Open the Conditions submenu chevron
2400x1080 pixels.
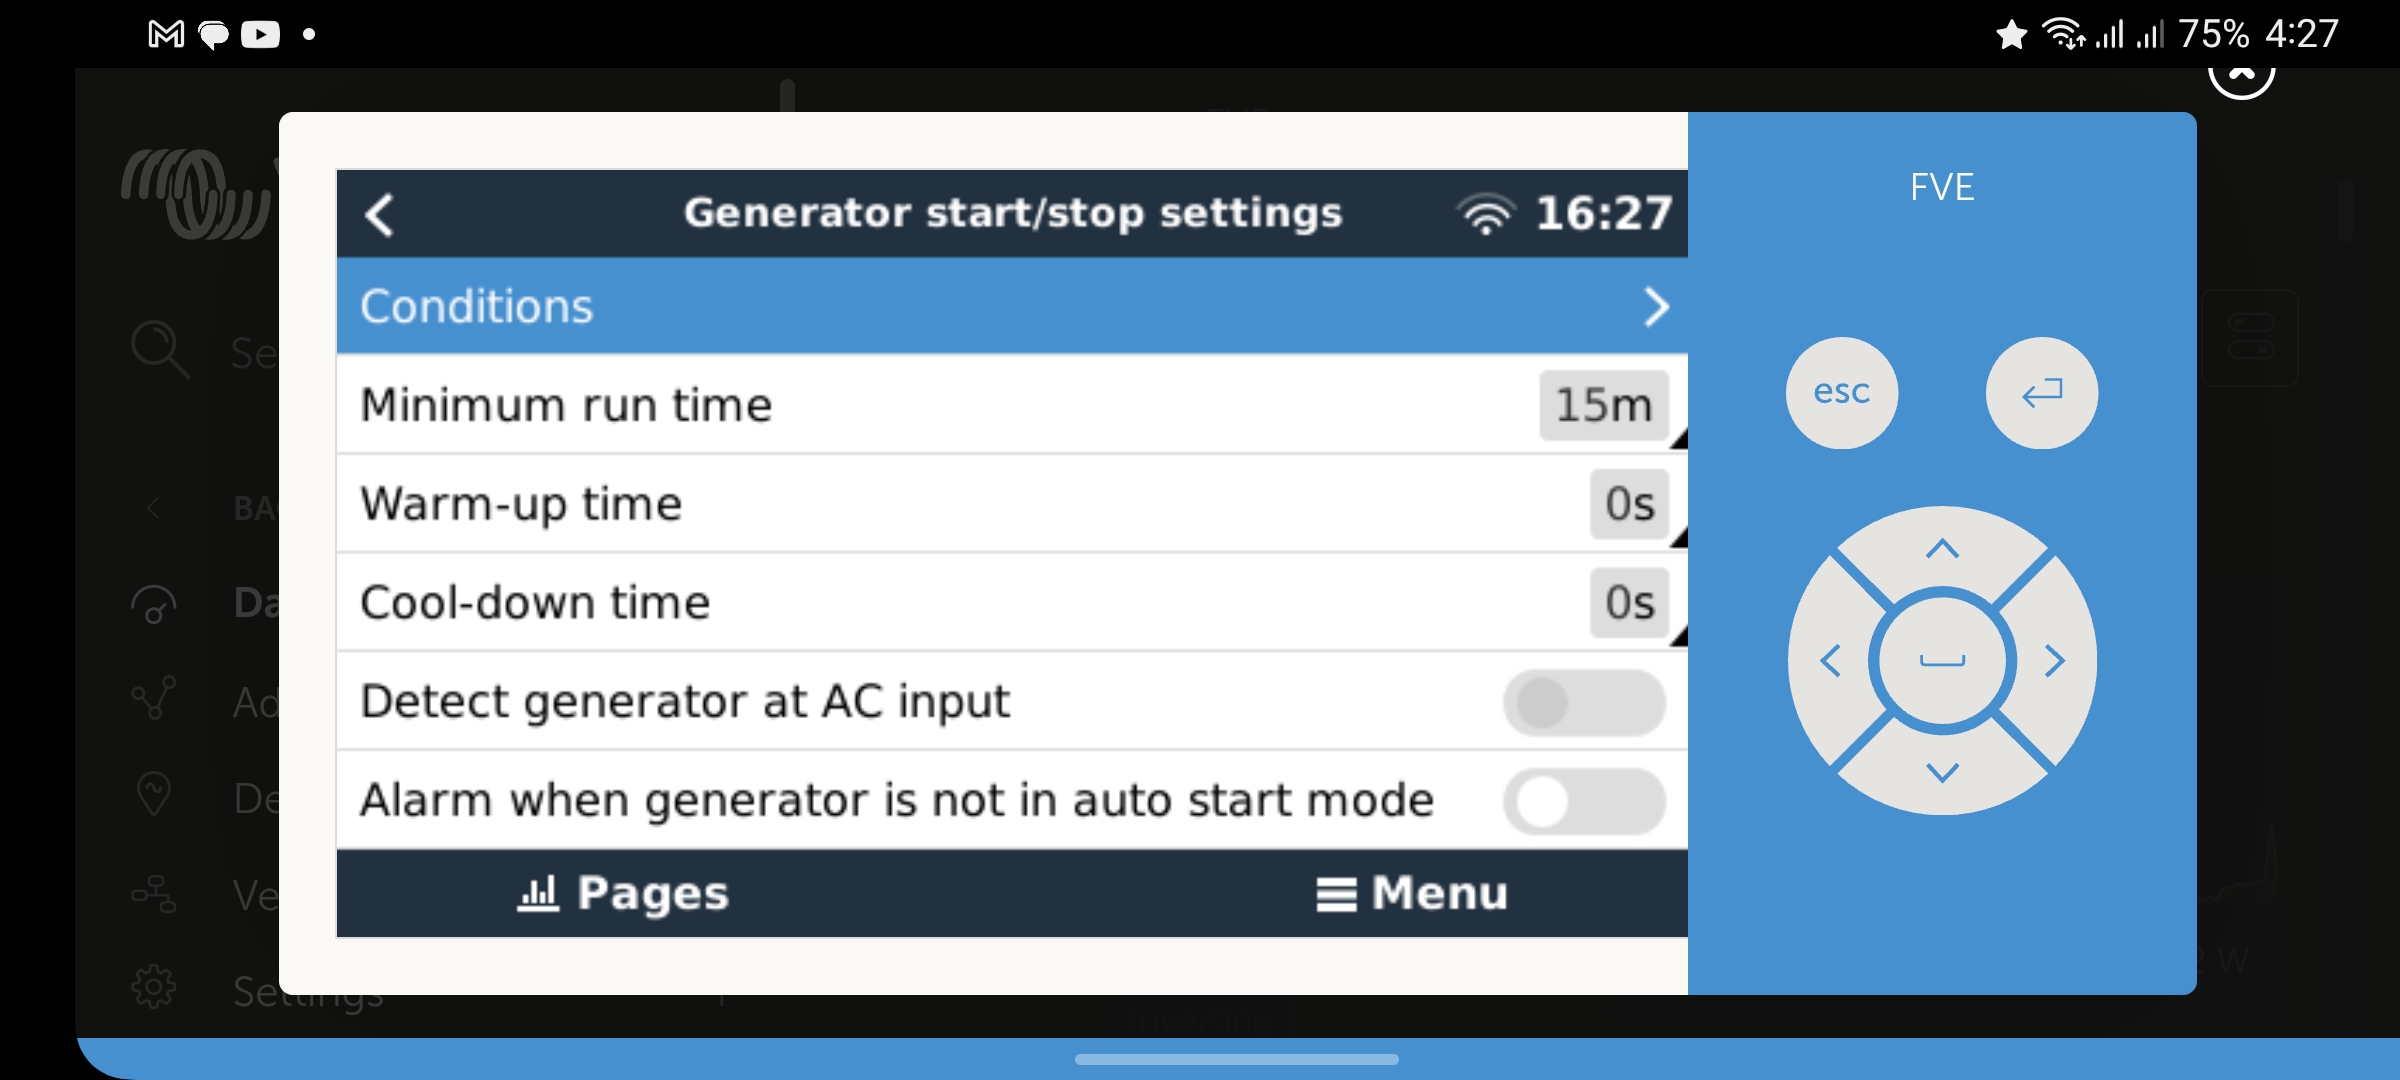coord(1656,307)
